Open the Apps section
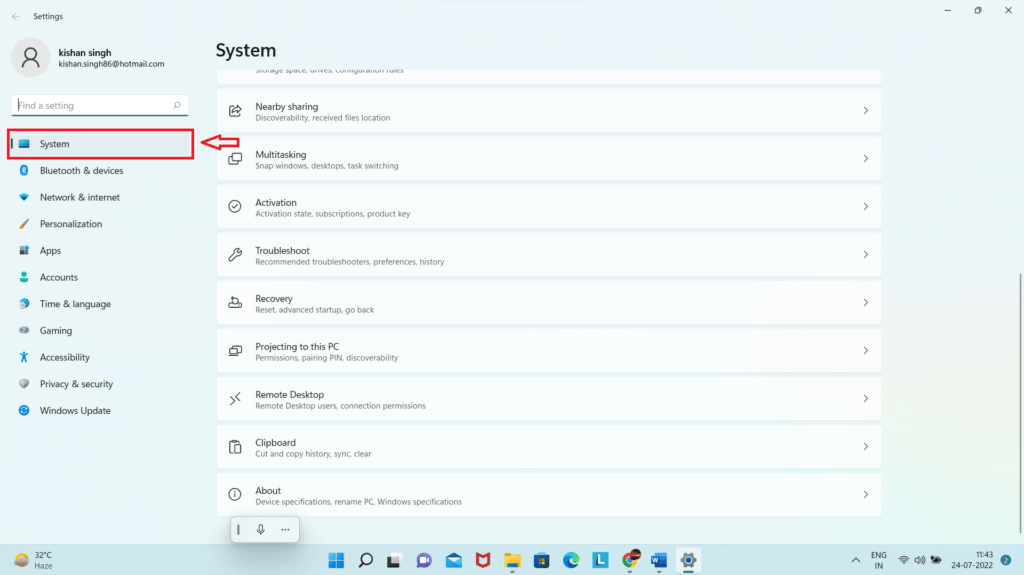Image resolution: width=1024 pixels, height=575 pixels. click(x=101, y=251)
